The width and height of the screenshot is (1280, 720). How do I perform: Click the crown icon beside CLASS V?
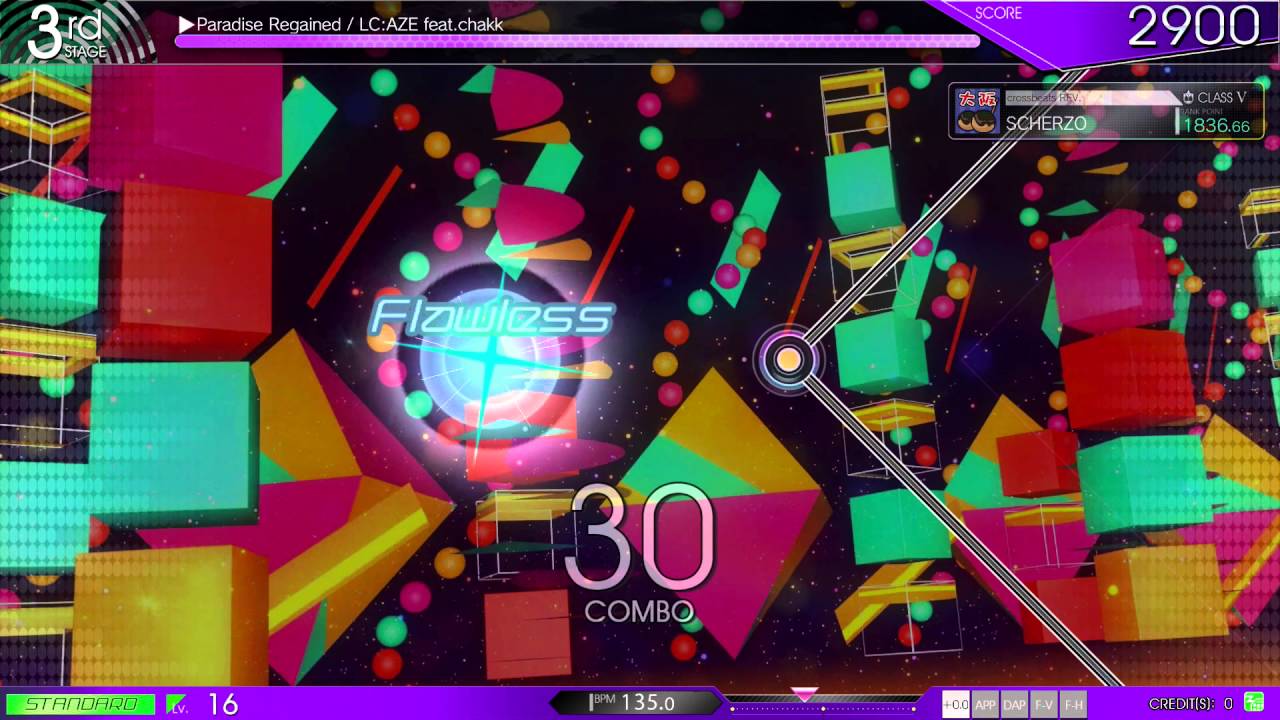tap(1188, 97)
